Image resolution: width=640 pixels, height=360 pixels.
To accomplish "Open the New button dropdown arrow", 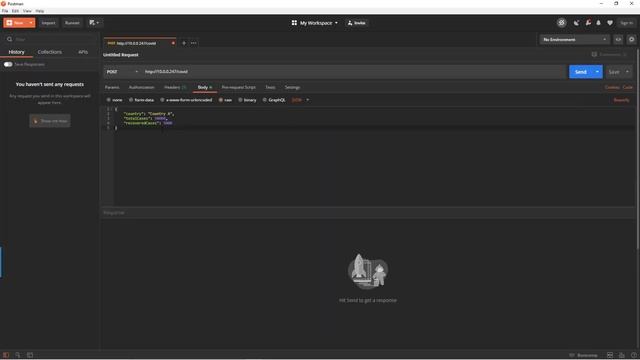I will [31, 23].
